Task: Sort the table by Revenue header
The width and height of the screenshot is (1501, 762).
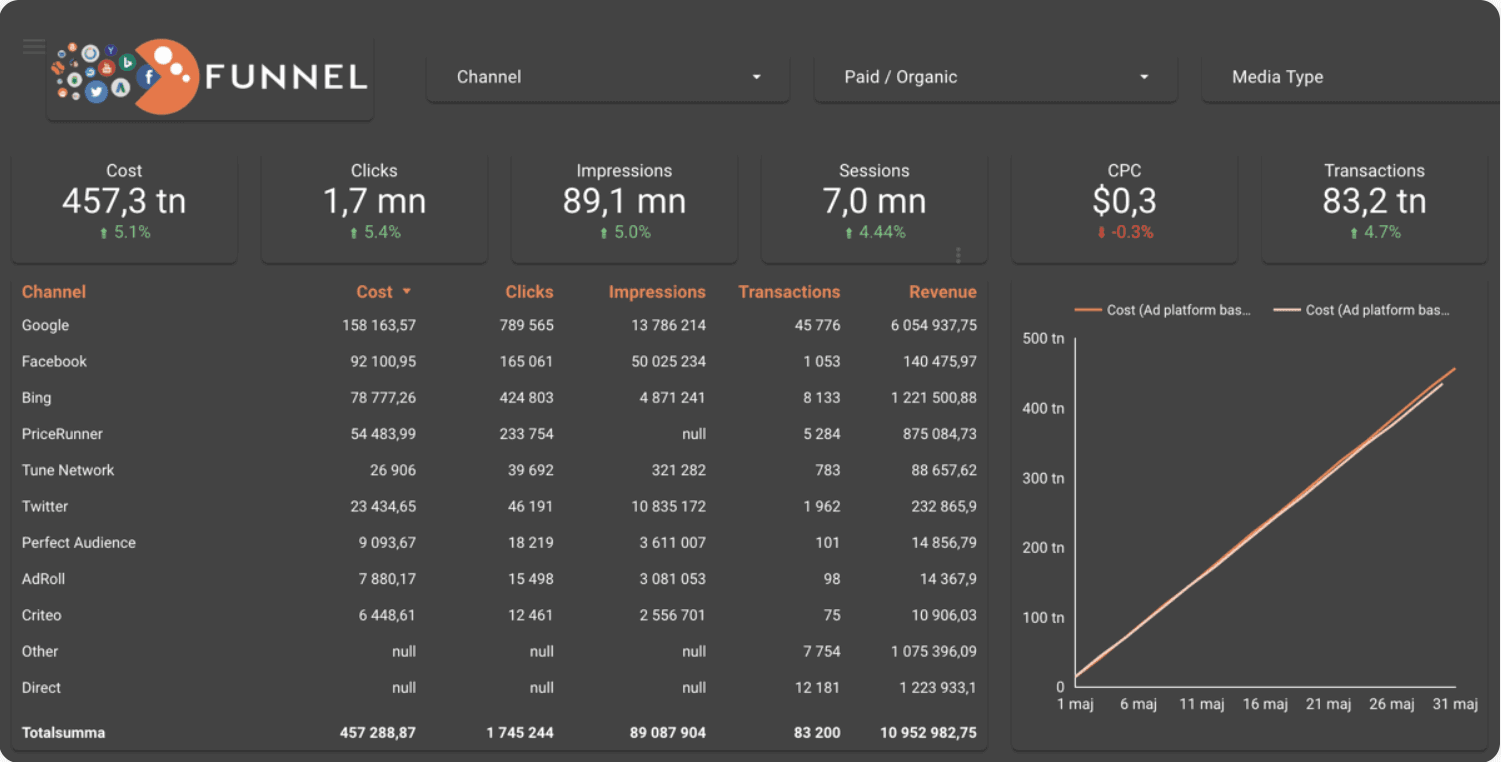Action: [x=943, y=292]
